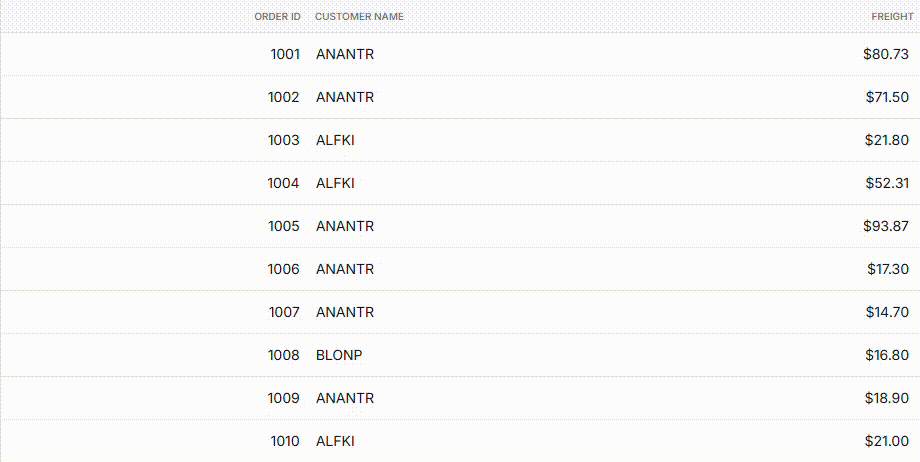Select order ID 1007
This screenshot has width=920, height=462.
click(284, 312)
